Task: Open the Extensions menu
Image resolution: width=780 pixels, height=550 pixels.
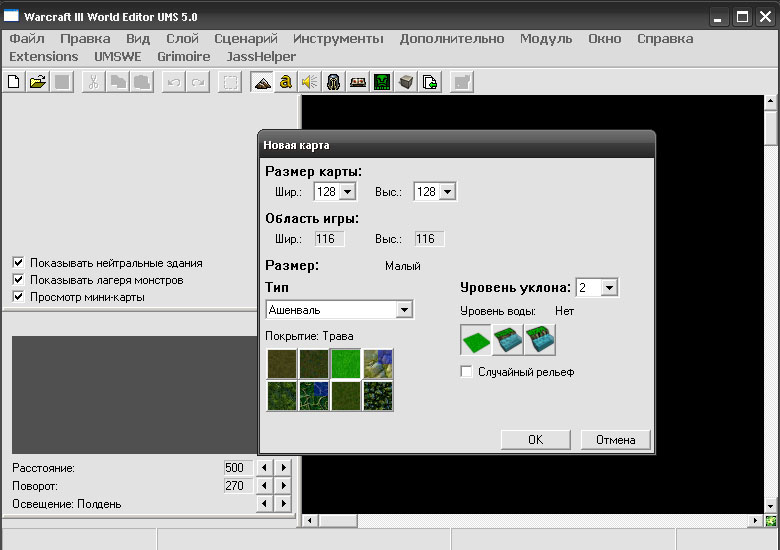Action: (x=44, y=56)
